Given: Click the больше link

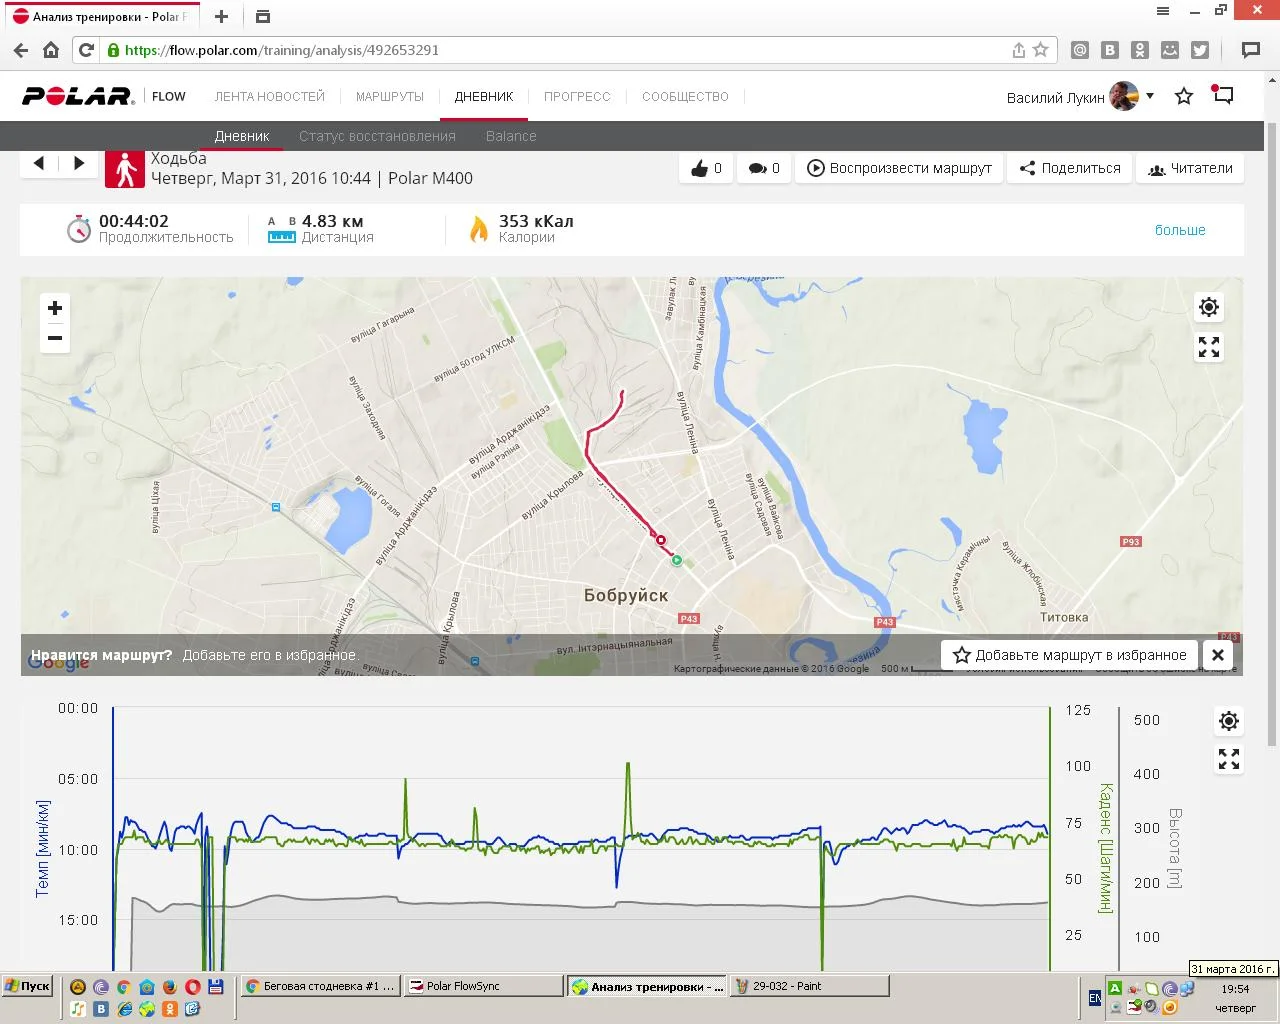Looking at the screenshot, I should tap(1180, 230).
